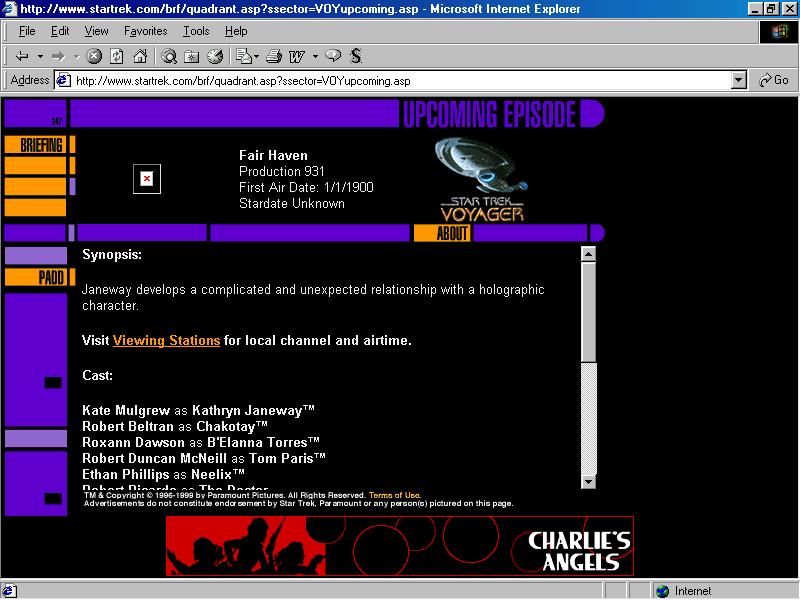Click the "Internet" zone label in status bar
Screen dimensions: 800x600
(693, 591)
